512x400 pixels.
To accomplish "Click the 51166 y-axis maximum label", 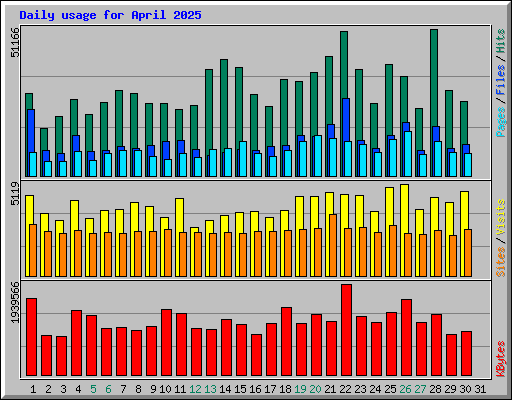I will [x=15, y=42].
